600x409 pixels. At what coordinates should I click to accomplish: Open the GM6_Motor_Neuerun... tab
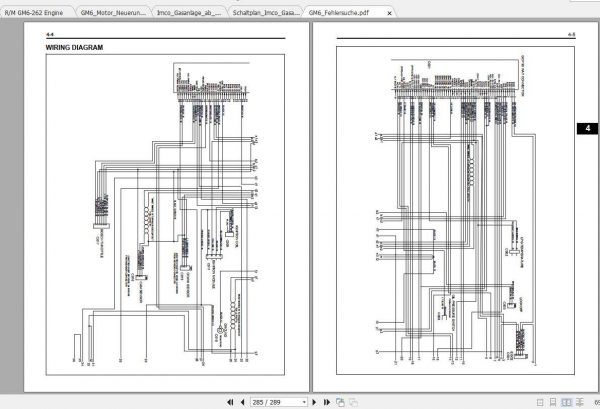click(x=113, y=13)
